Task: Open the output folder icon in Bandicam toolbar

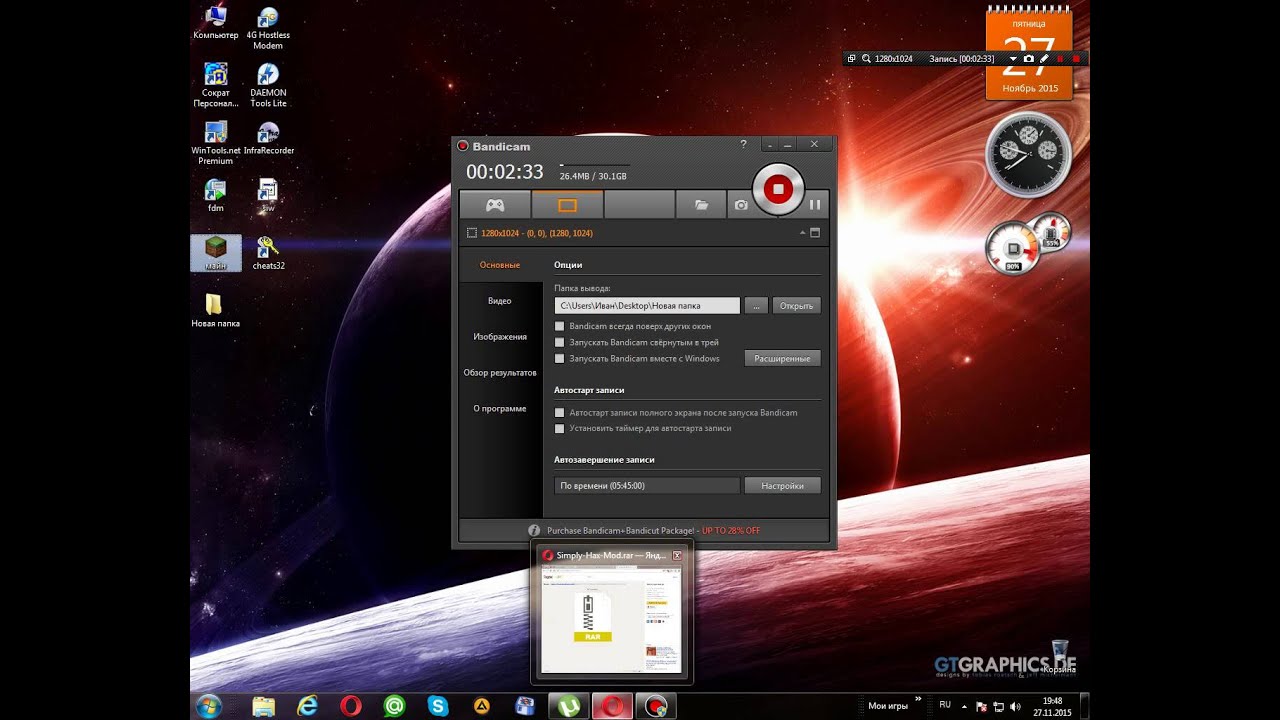Action: [702, 205]
